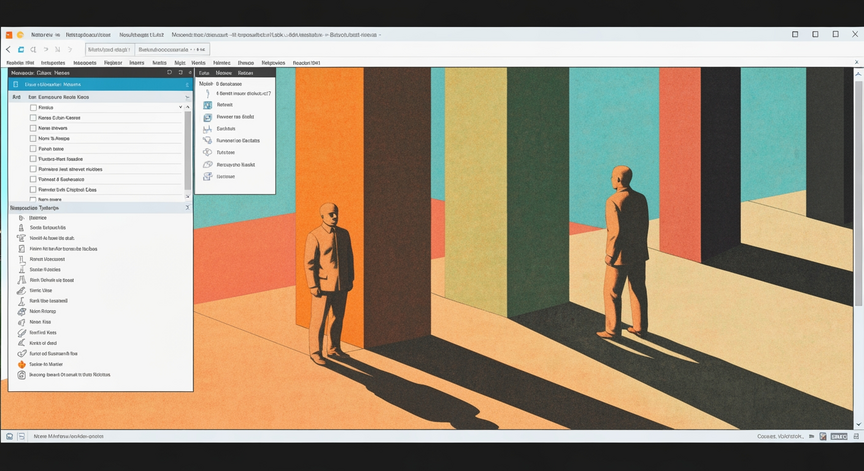
Task: Open the 'Netpovies' menu
Action: [x=273, y=63]
